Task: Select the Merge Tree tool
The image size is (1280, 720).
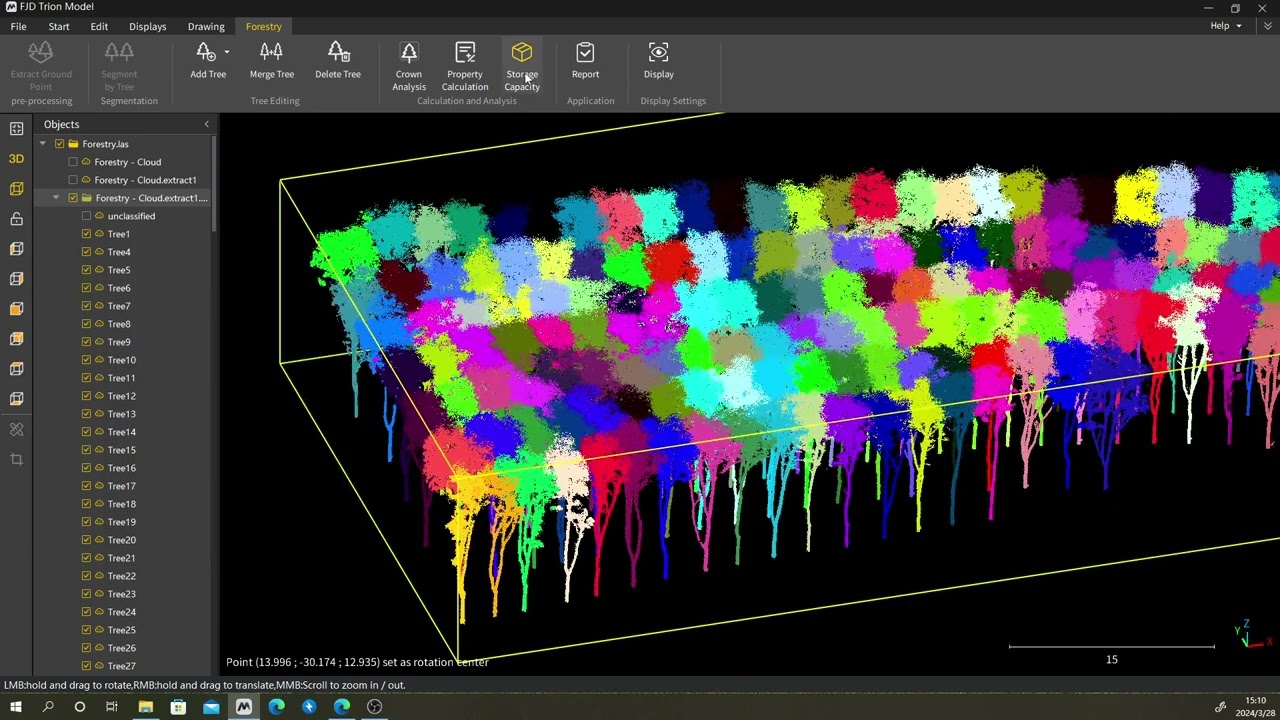Action: click(271, 60)
